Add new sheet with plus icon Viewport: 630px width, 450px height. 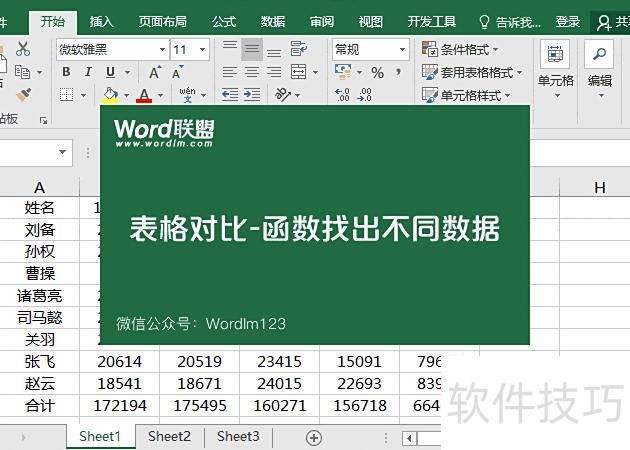[x=314, y=438]
